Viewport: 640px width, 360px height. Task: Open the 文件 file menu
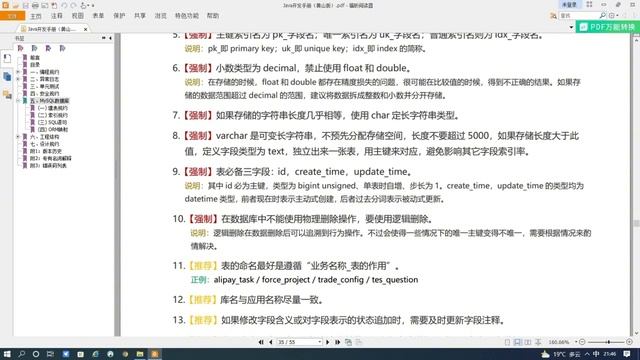click(x=13, y=16)
